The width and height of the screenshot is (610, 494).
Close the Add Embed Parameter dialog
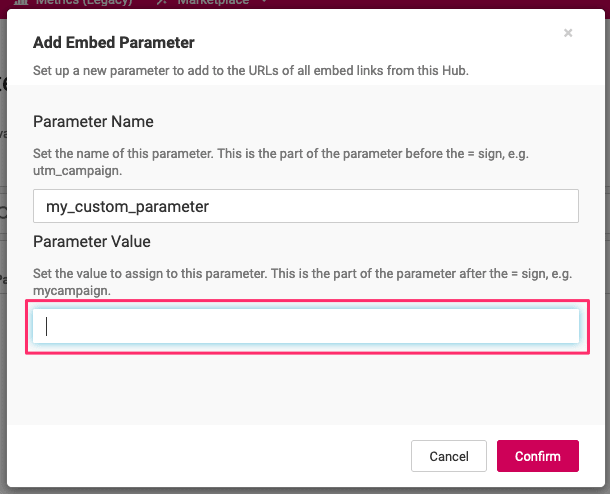[x=568, y=33]
